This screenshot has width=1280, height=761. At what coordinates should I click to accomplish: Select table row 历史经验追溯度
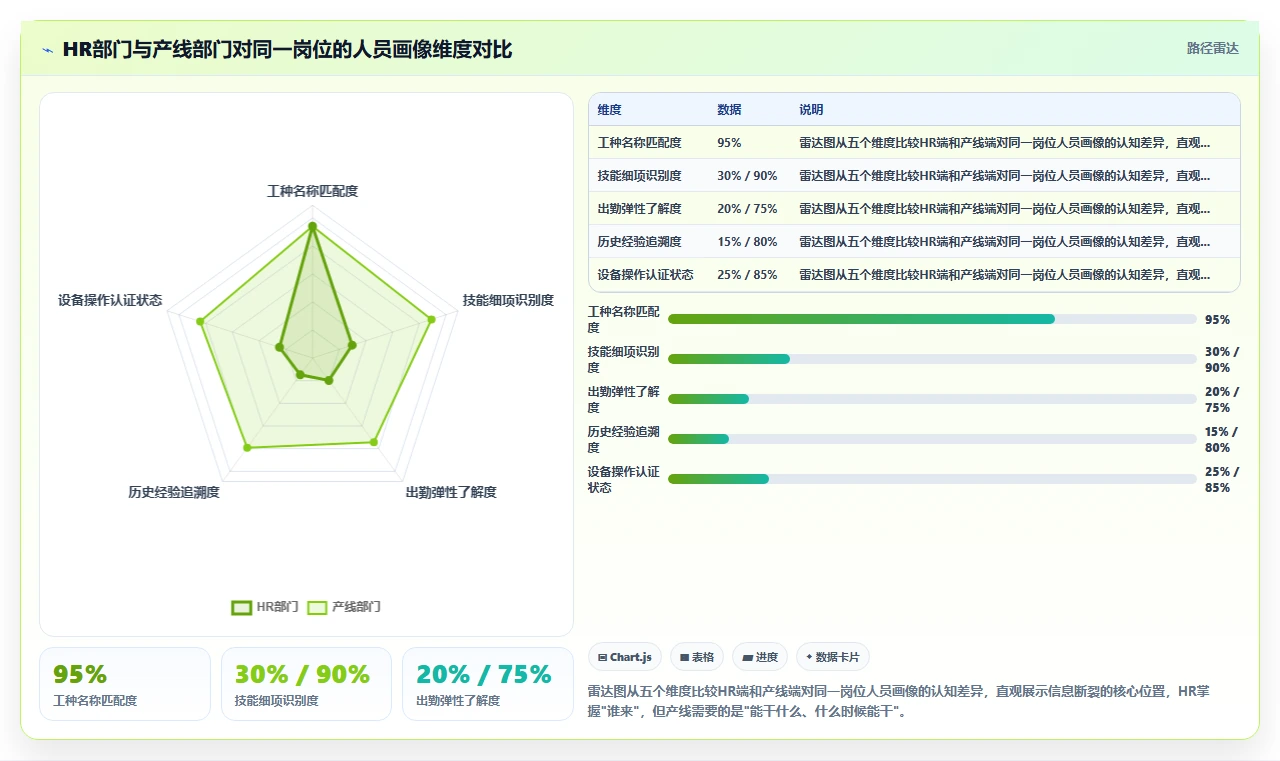pyautogui.click(x=914, y=242)
